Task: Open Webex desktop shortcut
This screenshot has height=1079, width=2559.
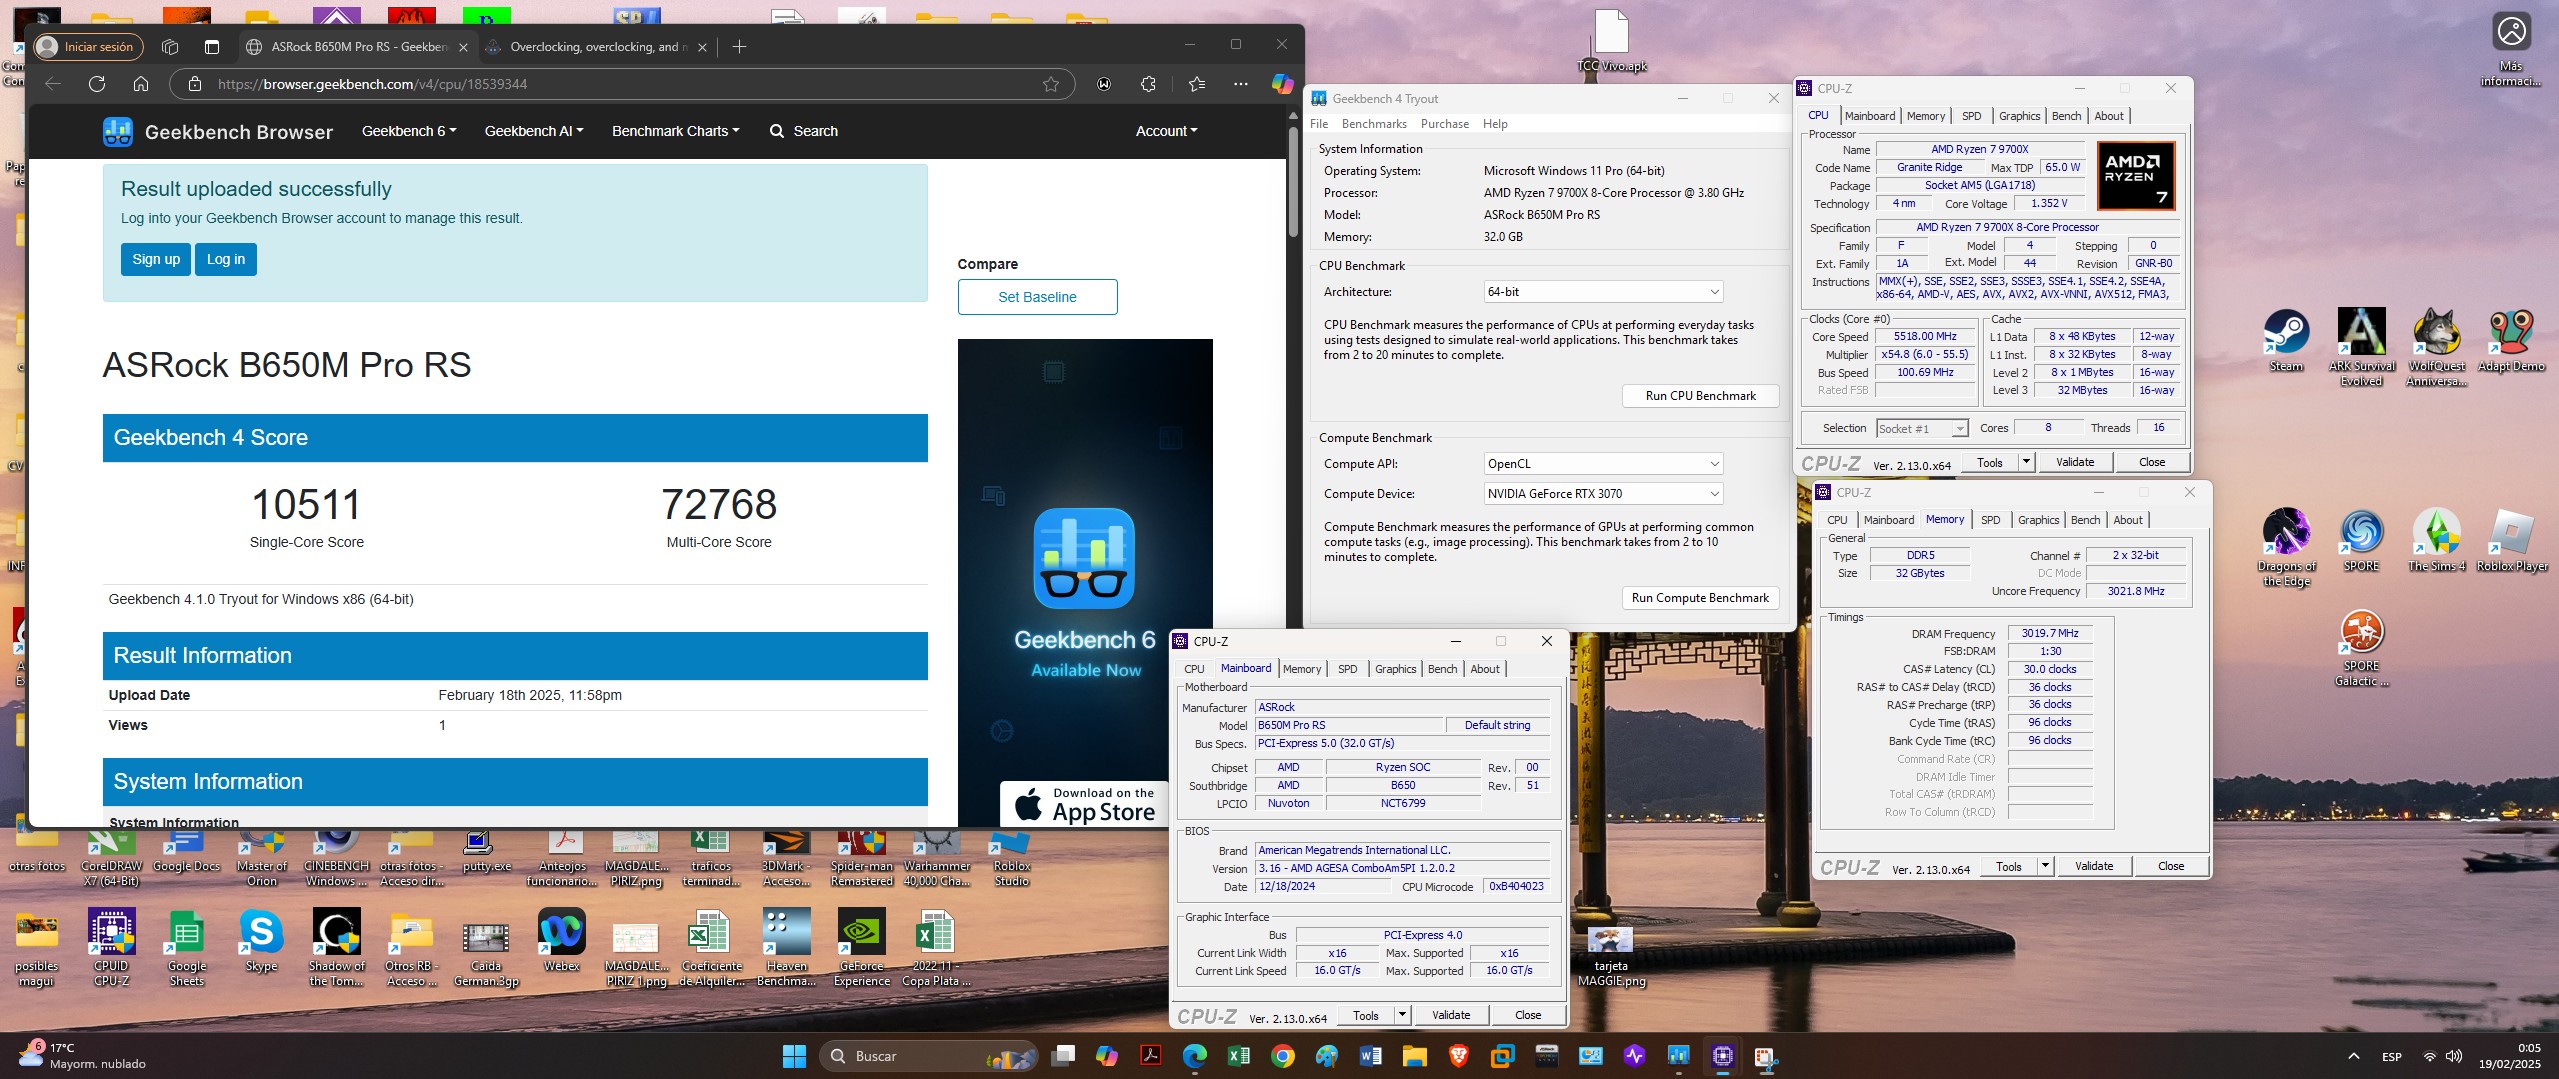Action: pyautogui.click(x=561, y=940)
